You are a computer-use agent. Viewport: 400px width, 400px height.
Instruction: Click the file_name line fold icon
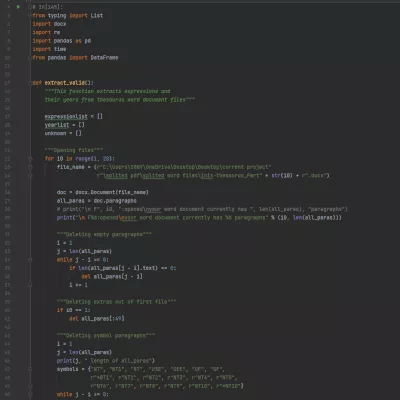(30, 167)
